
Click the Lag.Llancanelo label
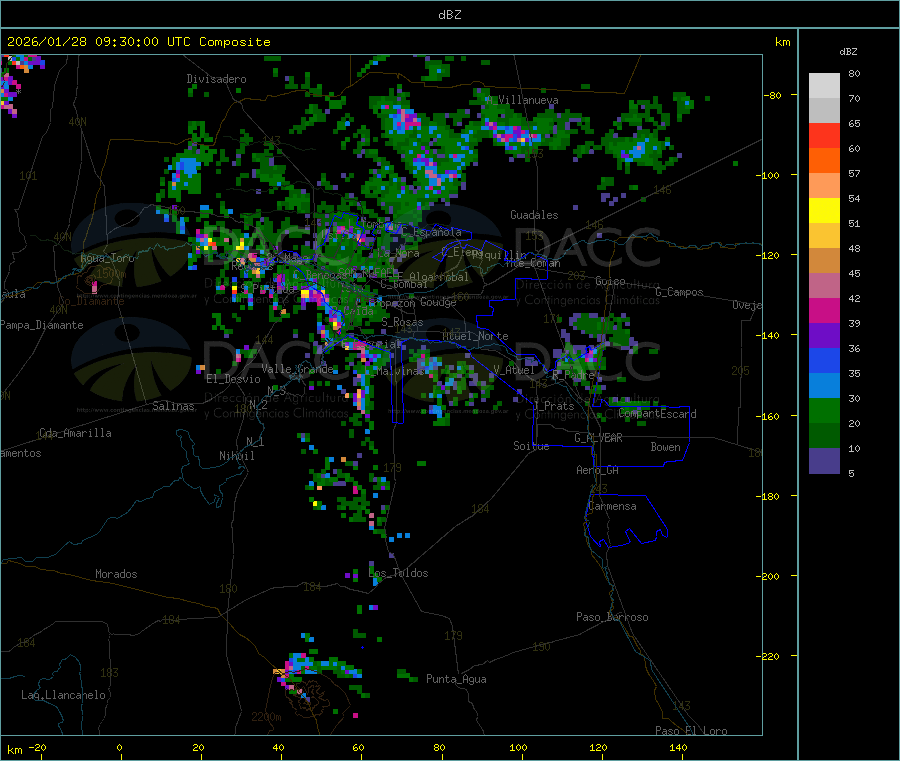(63, 695)
